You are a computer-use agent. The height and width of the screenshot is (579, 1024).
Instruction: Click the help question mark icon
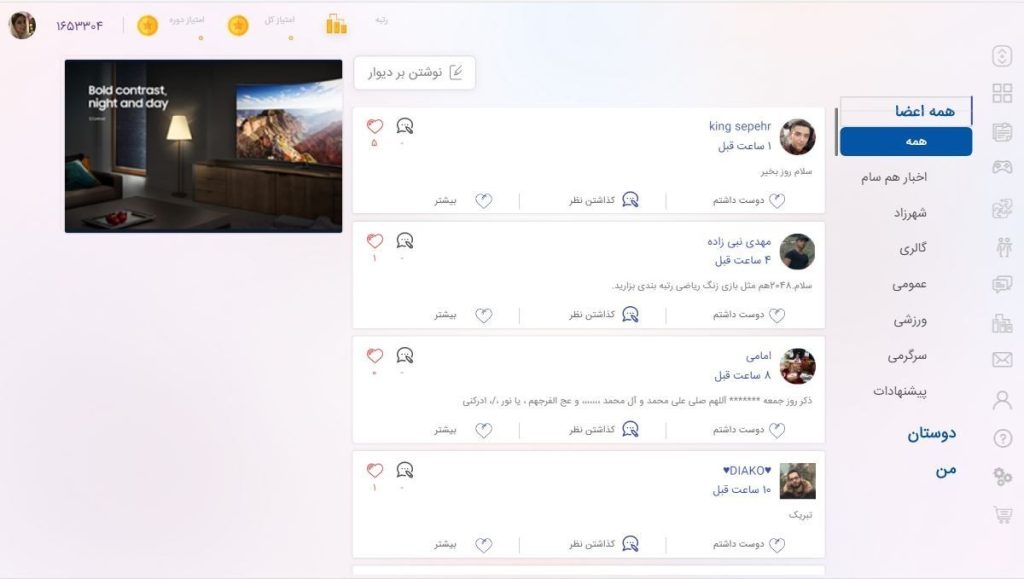[1002, 438]
